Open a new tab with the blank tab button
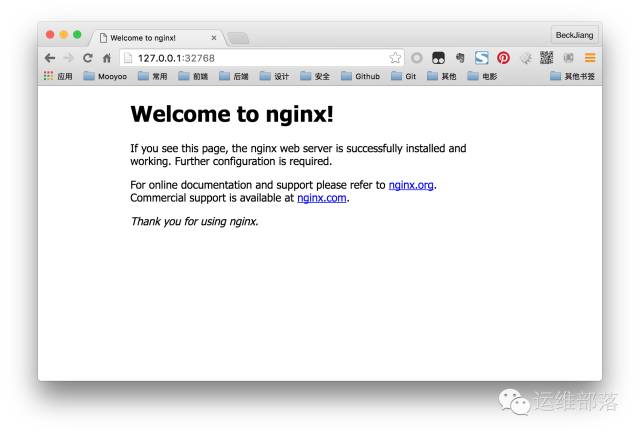 point(238,38)
